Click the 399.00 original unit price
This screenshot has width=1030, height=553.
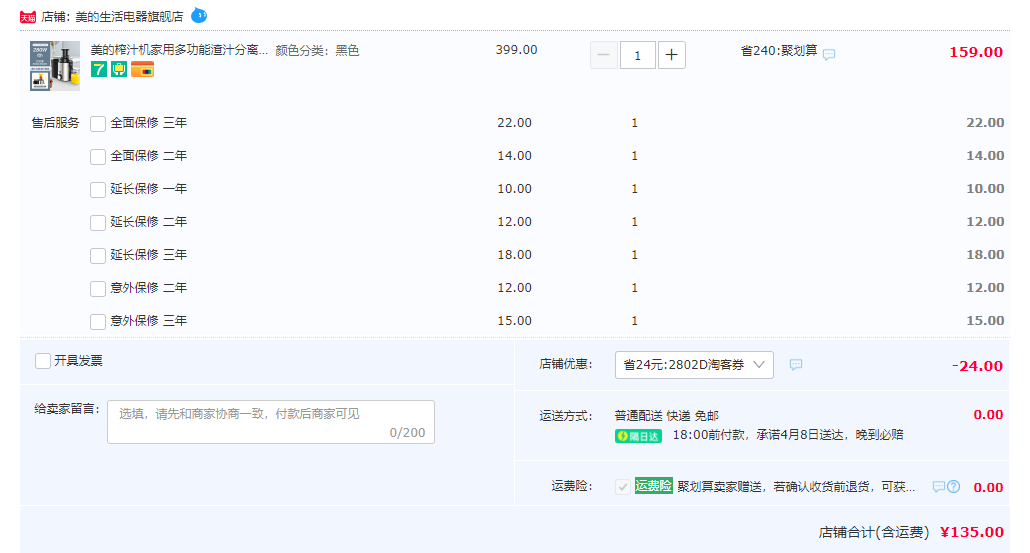pos(516,50)
